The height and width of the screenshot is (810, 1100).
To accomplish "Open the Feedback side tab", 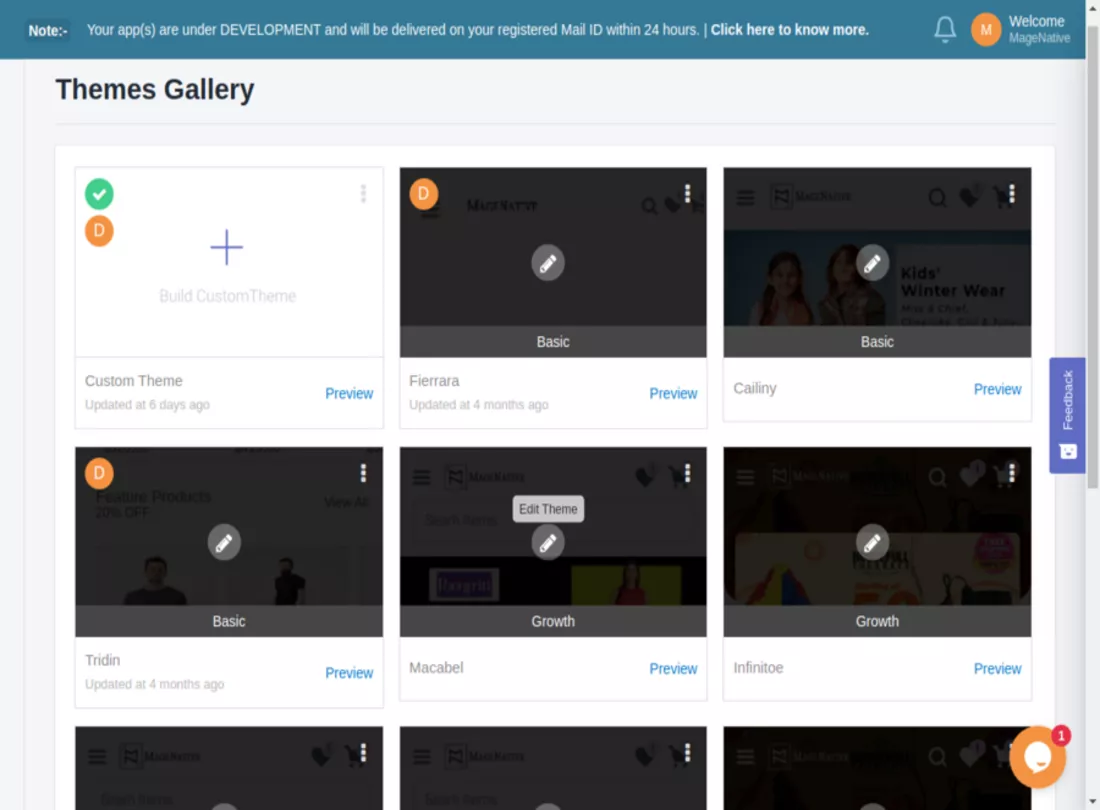I will tap(1067, 414).
